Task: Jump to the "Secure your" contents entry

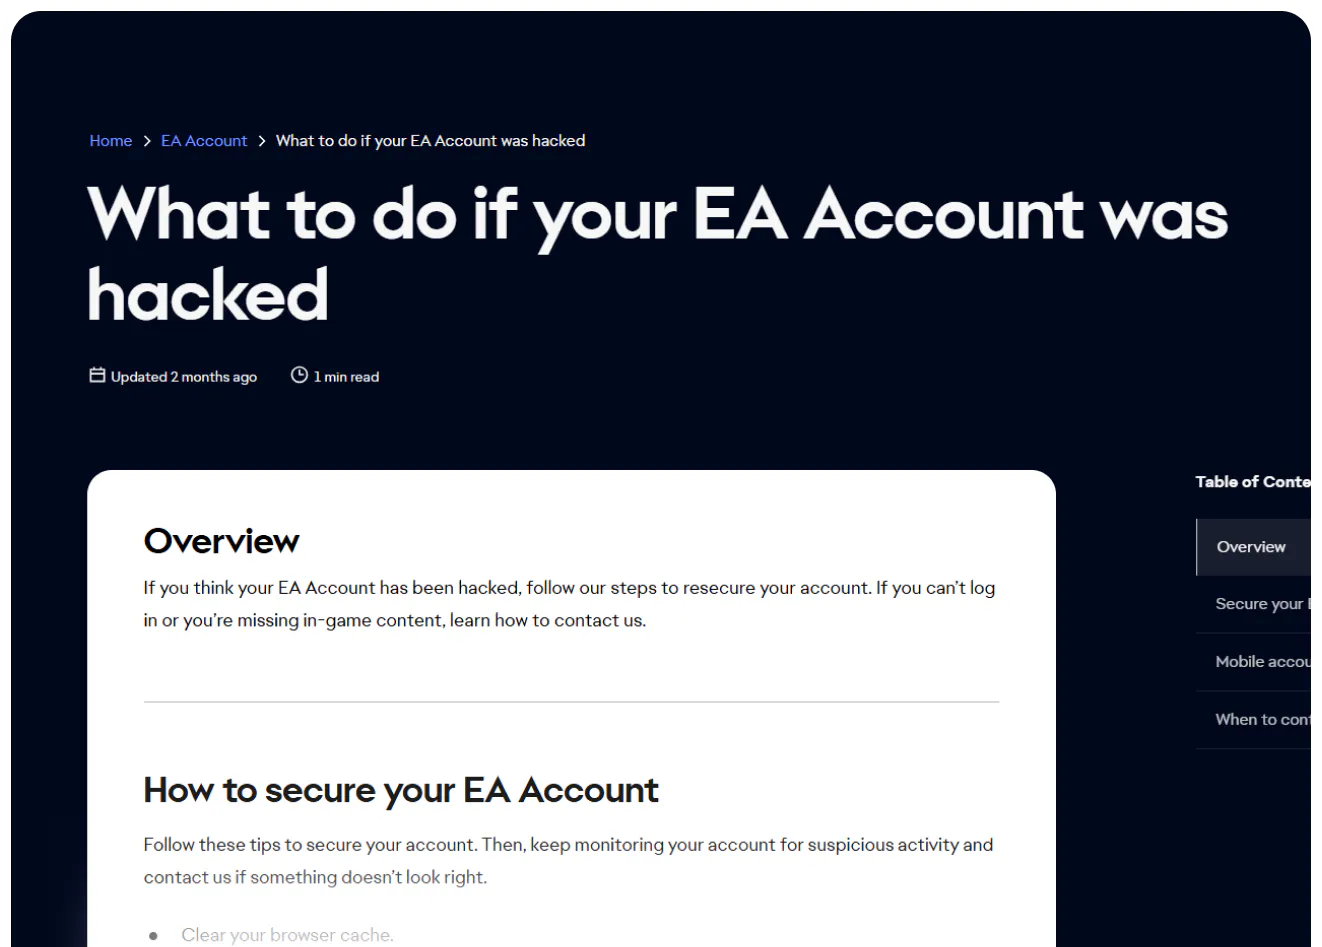Action: tap(1259, 604)
